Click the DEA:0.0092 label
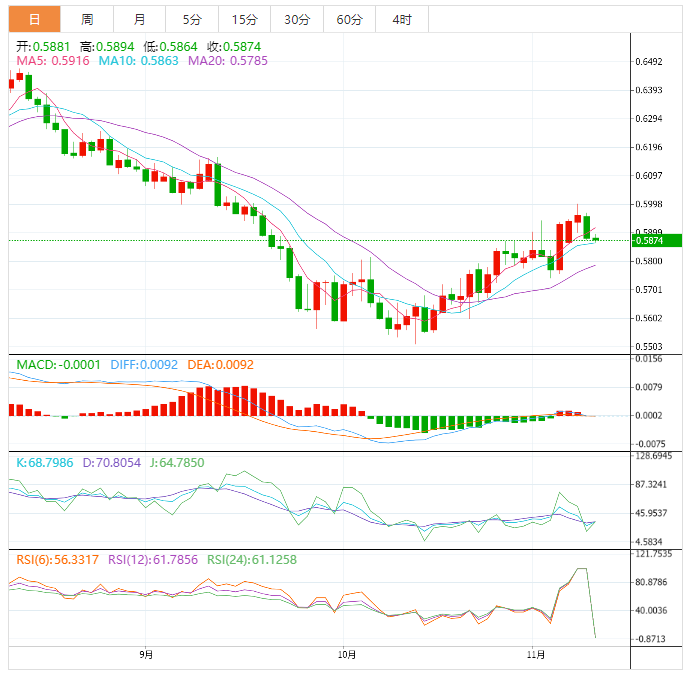 (x=221, y=365)
